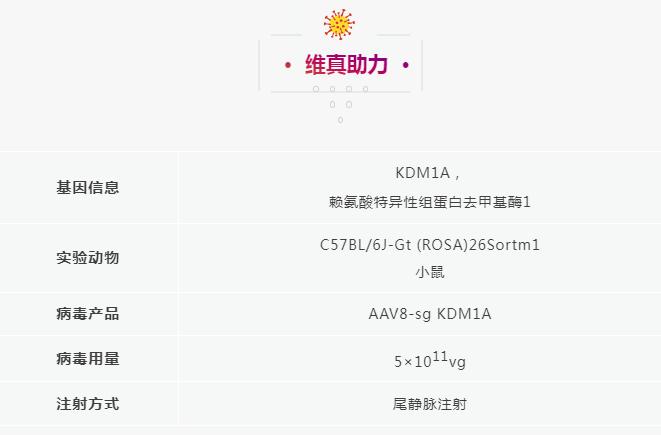
Task: Click the rightmost circle in the four-circle row
Action: tap(365, 89)
